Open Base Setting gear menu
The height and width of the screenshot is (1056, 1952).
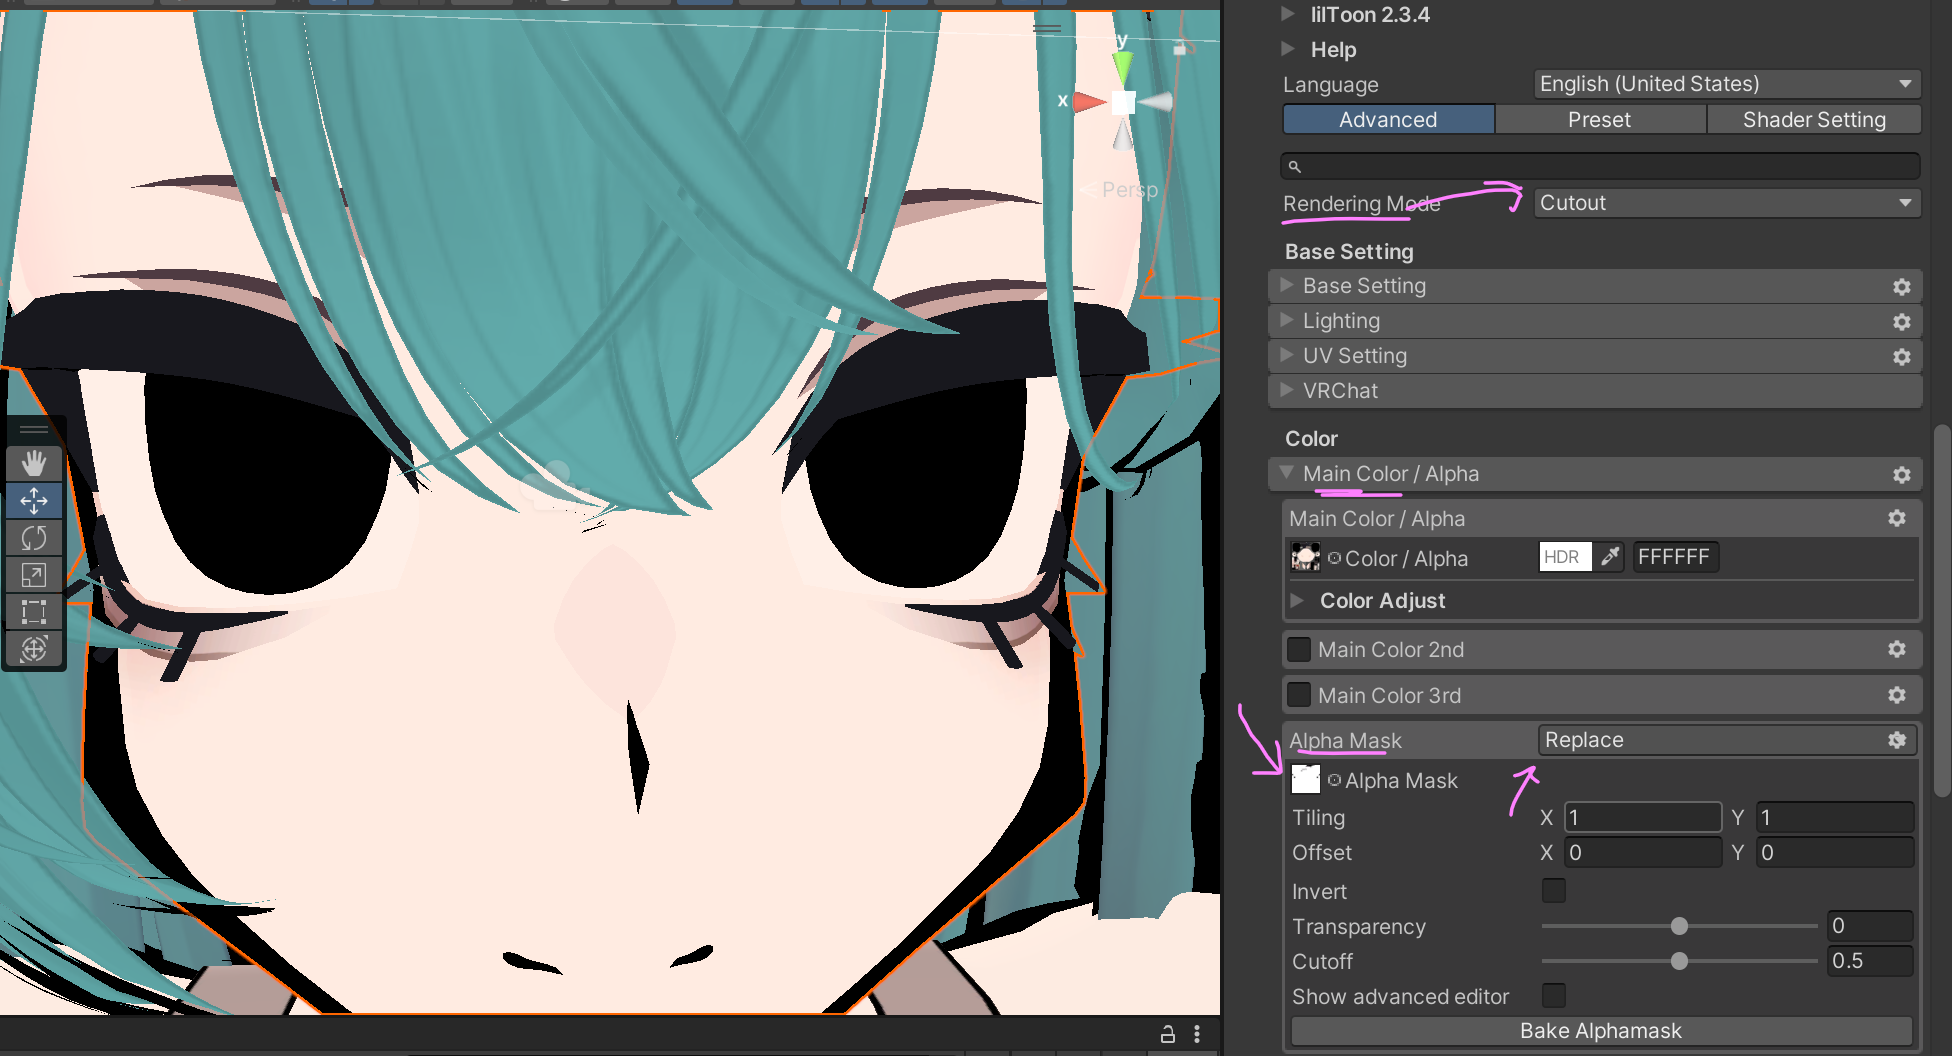(1901, 287)
